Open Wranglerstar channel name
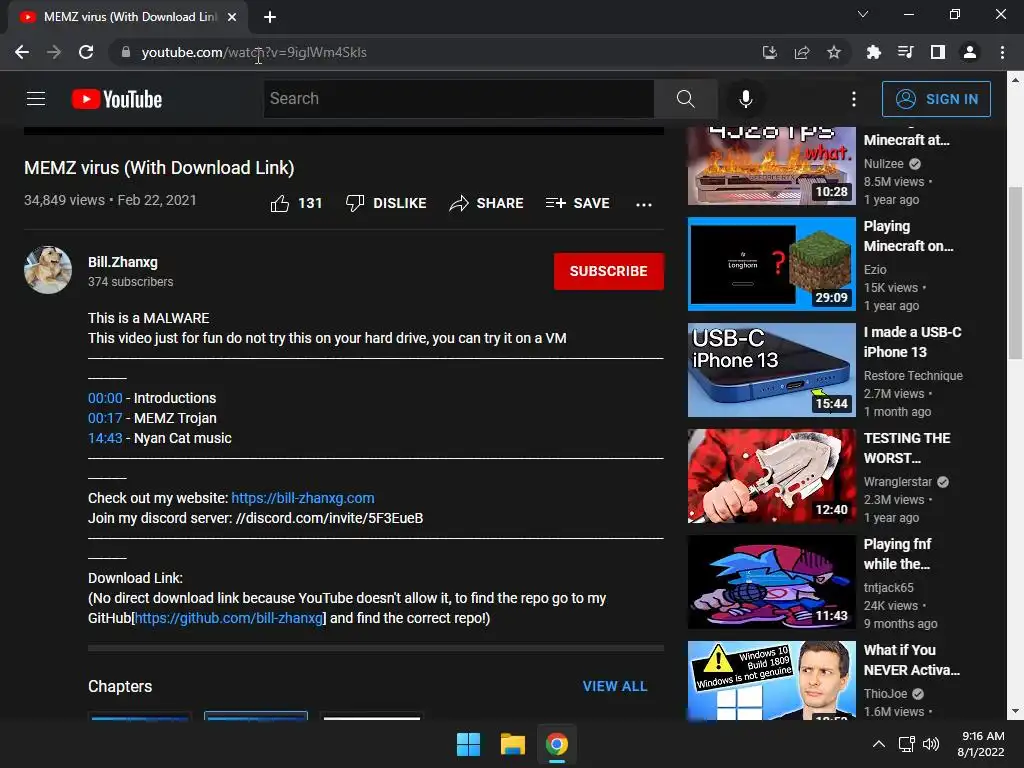The width and height of the screenshot is (1024, 768). point(898,481)
